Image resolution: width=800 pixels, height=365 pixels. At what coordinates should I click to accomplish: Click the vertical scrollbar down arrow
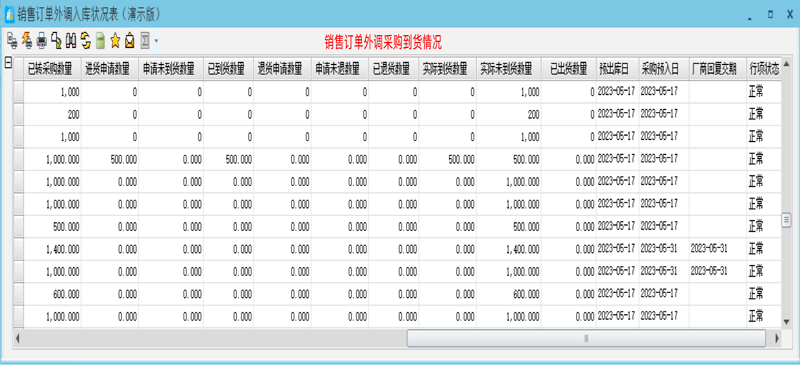coord(787,321)
